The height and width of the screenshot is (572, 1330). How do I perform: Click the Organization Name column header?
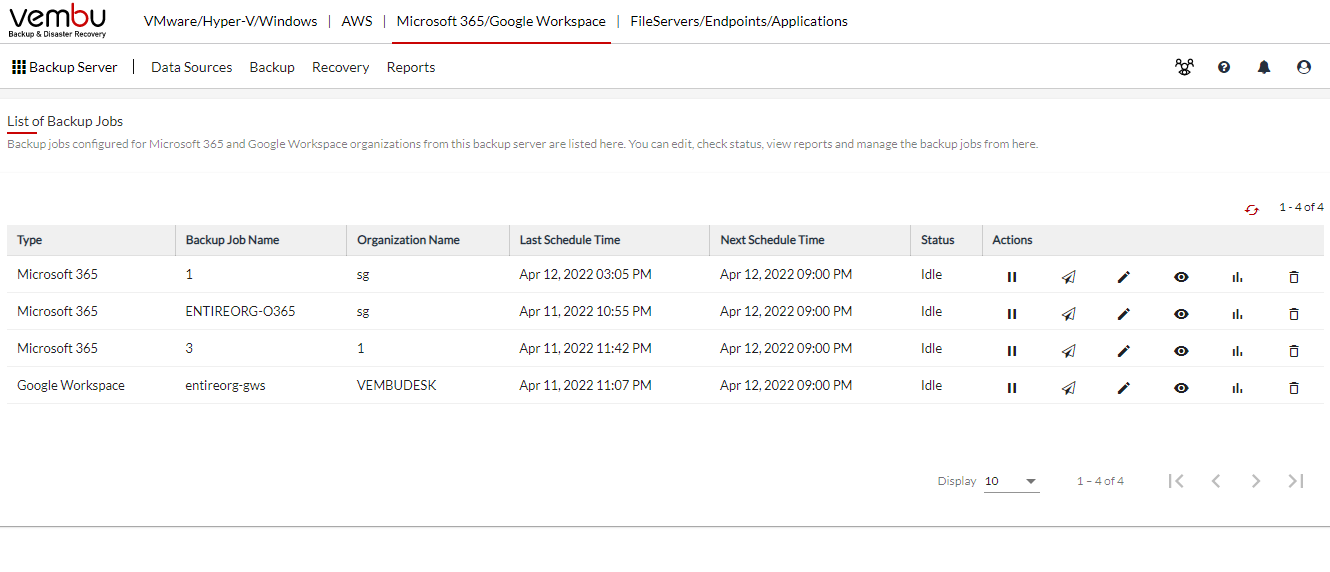(428, 240)
